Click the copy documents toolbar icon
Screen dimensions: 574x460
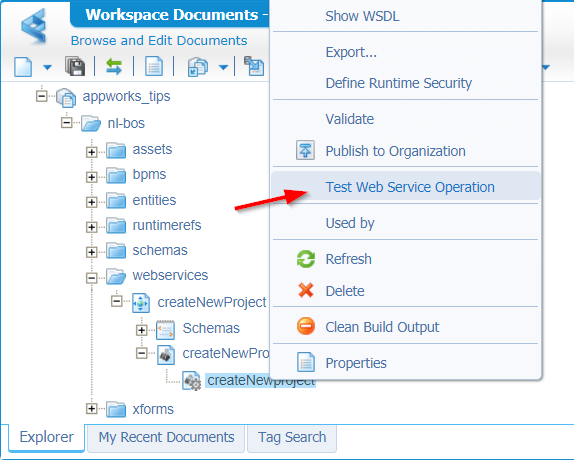click(x=198, y=67)
